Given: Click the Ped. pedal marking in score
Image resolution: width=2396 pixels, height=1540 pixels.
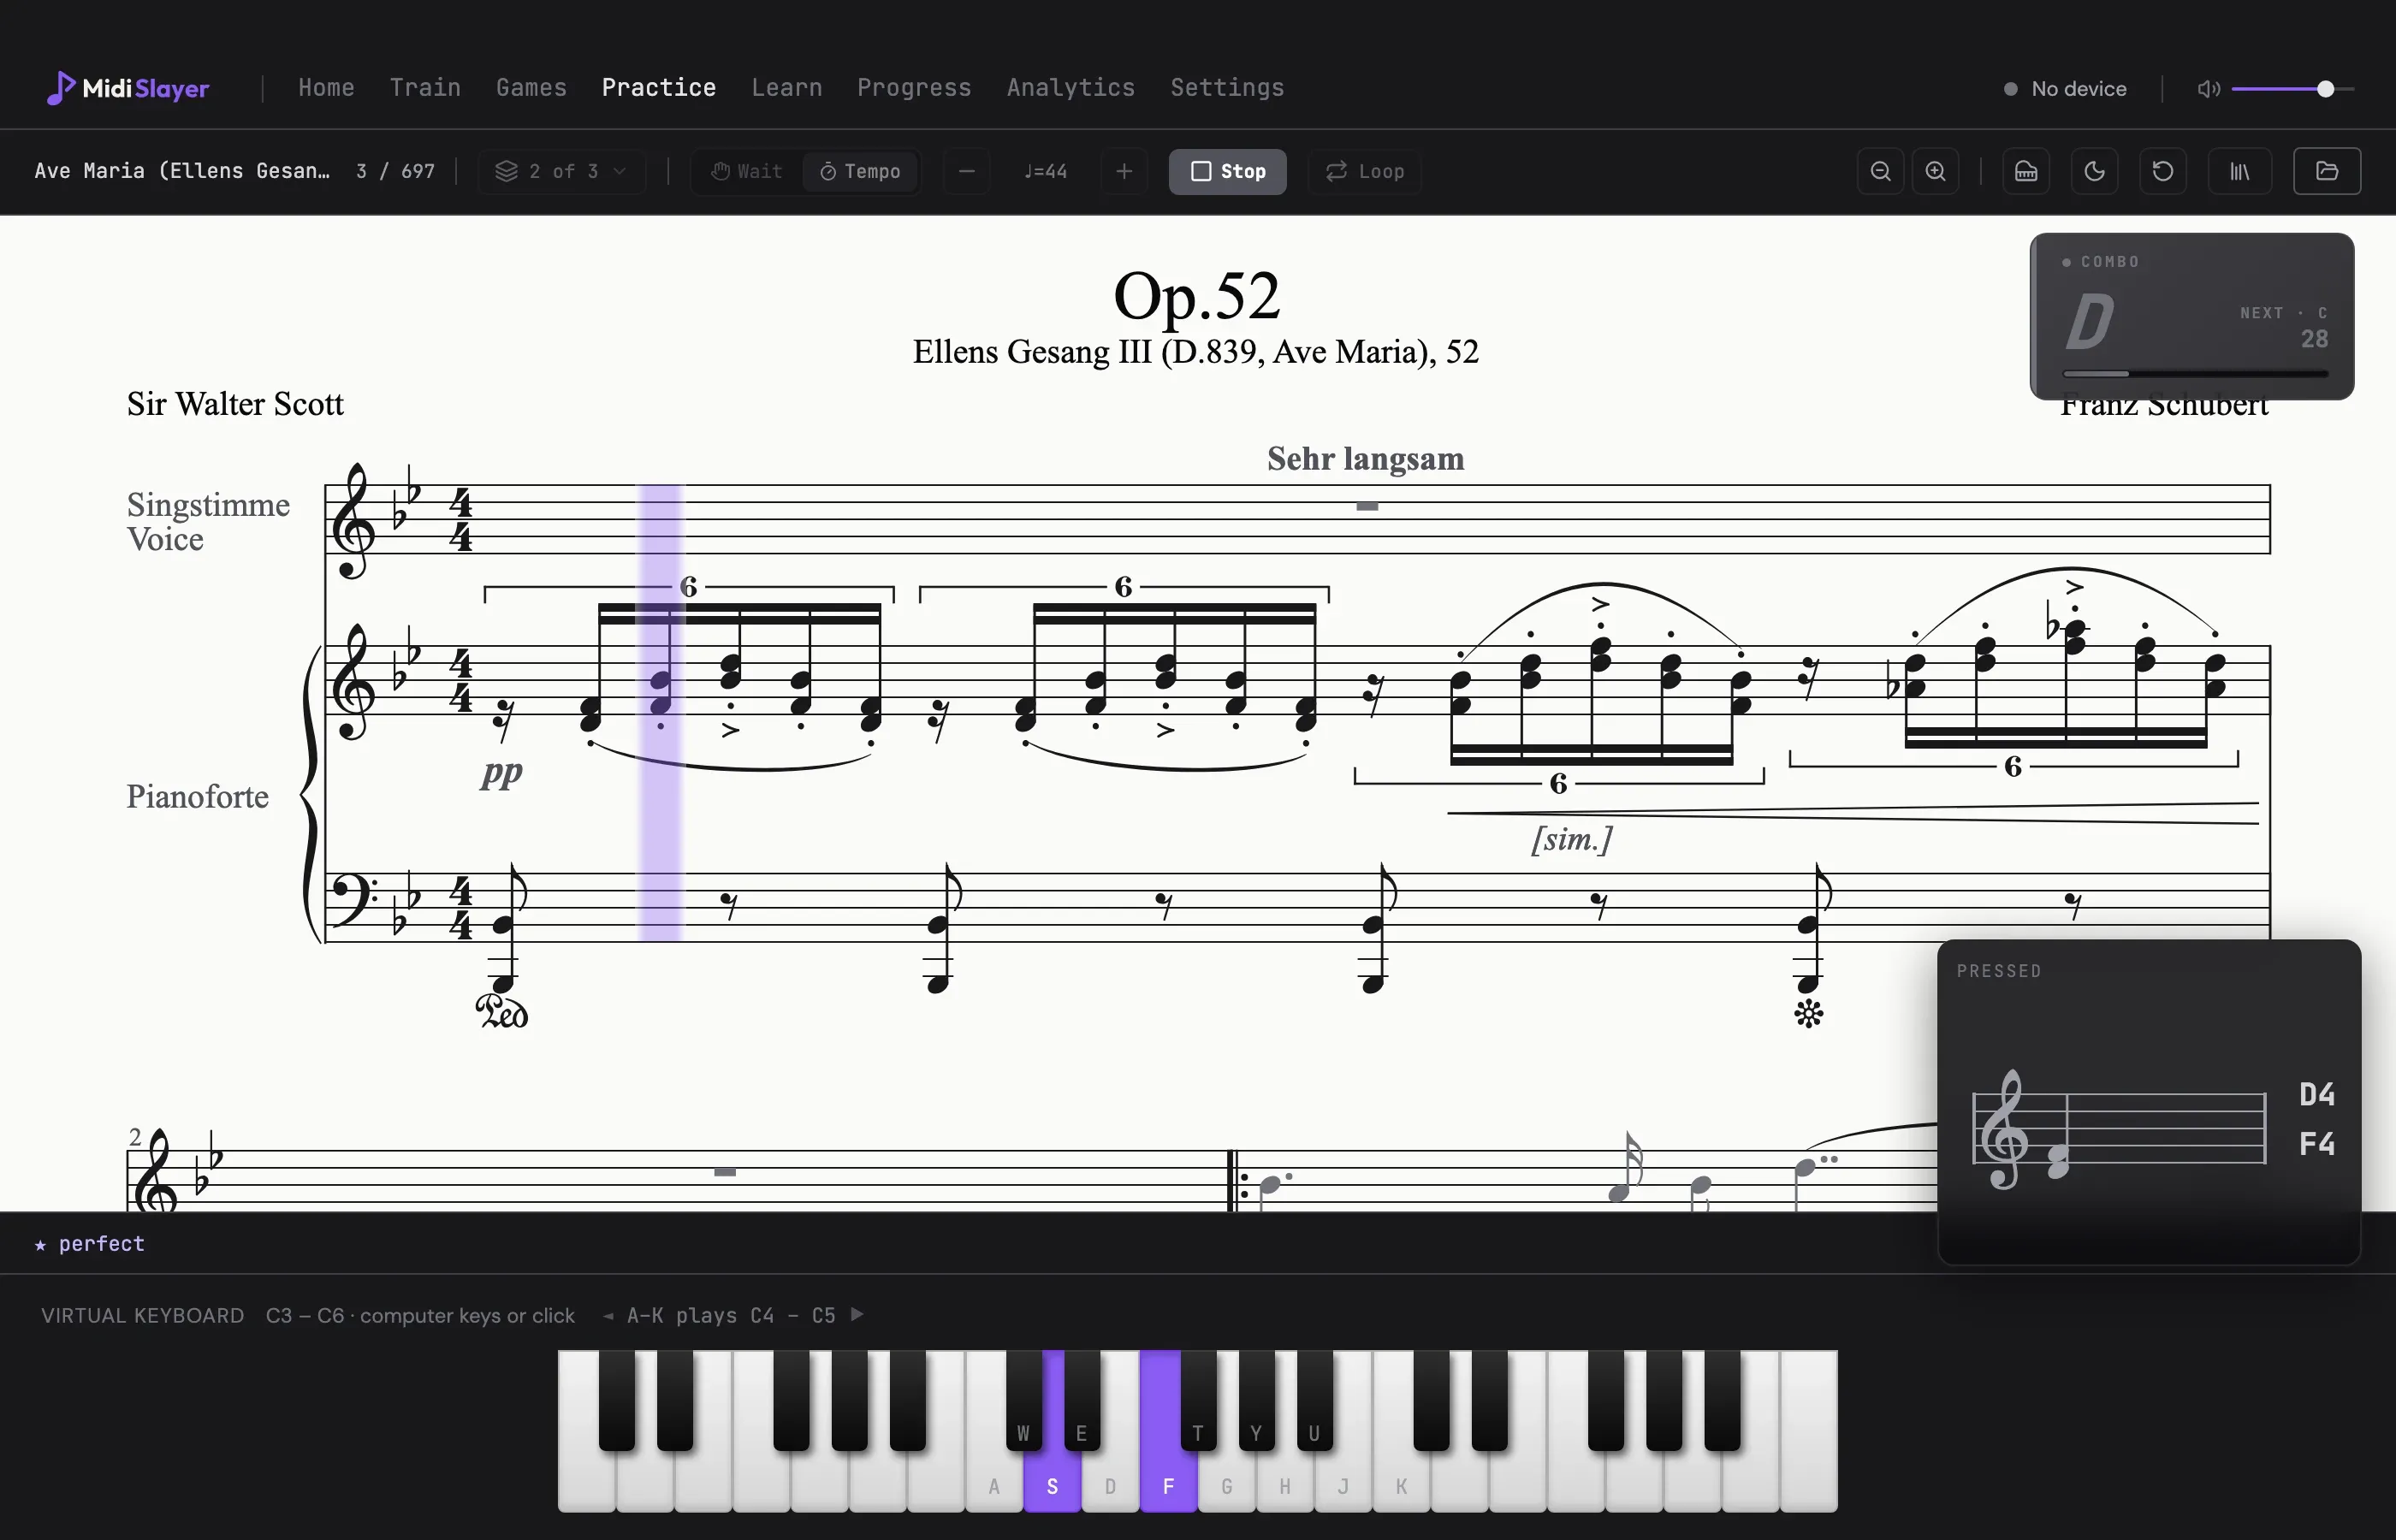Looking at the screenshot, I should (x=502, y=1011).
